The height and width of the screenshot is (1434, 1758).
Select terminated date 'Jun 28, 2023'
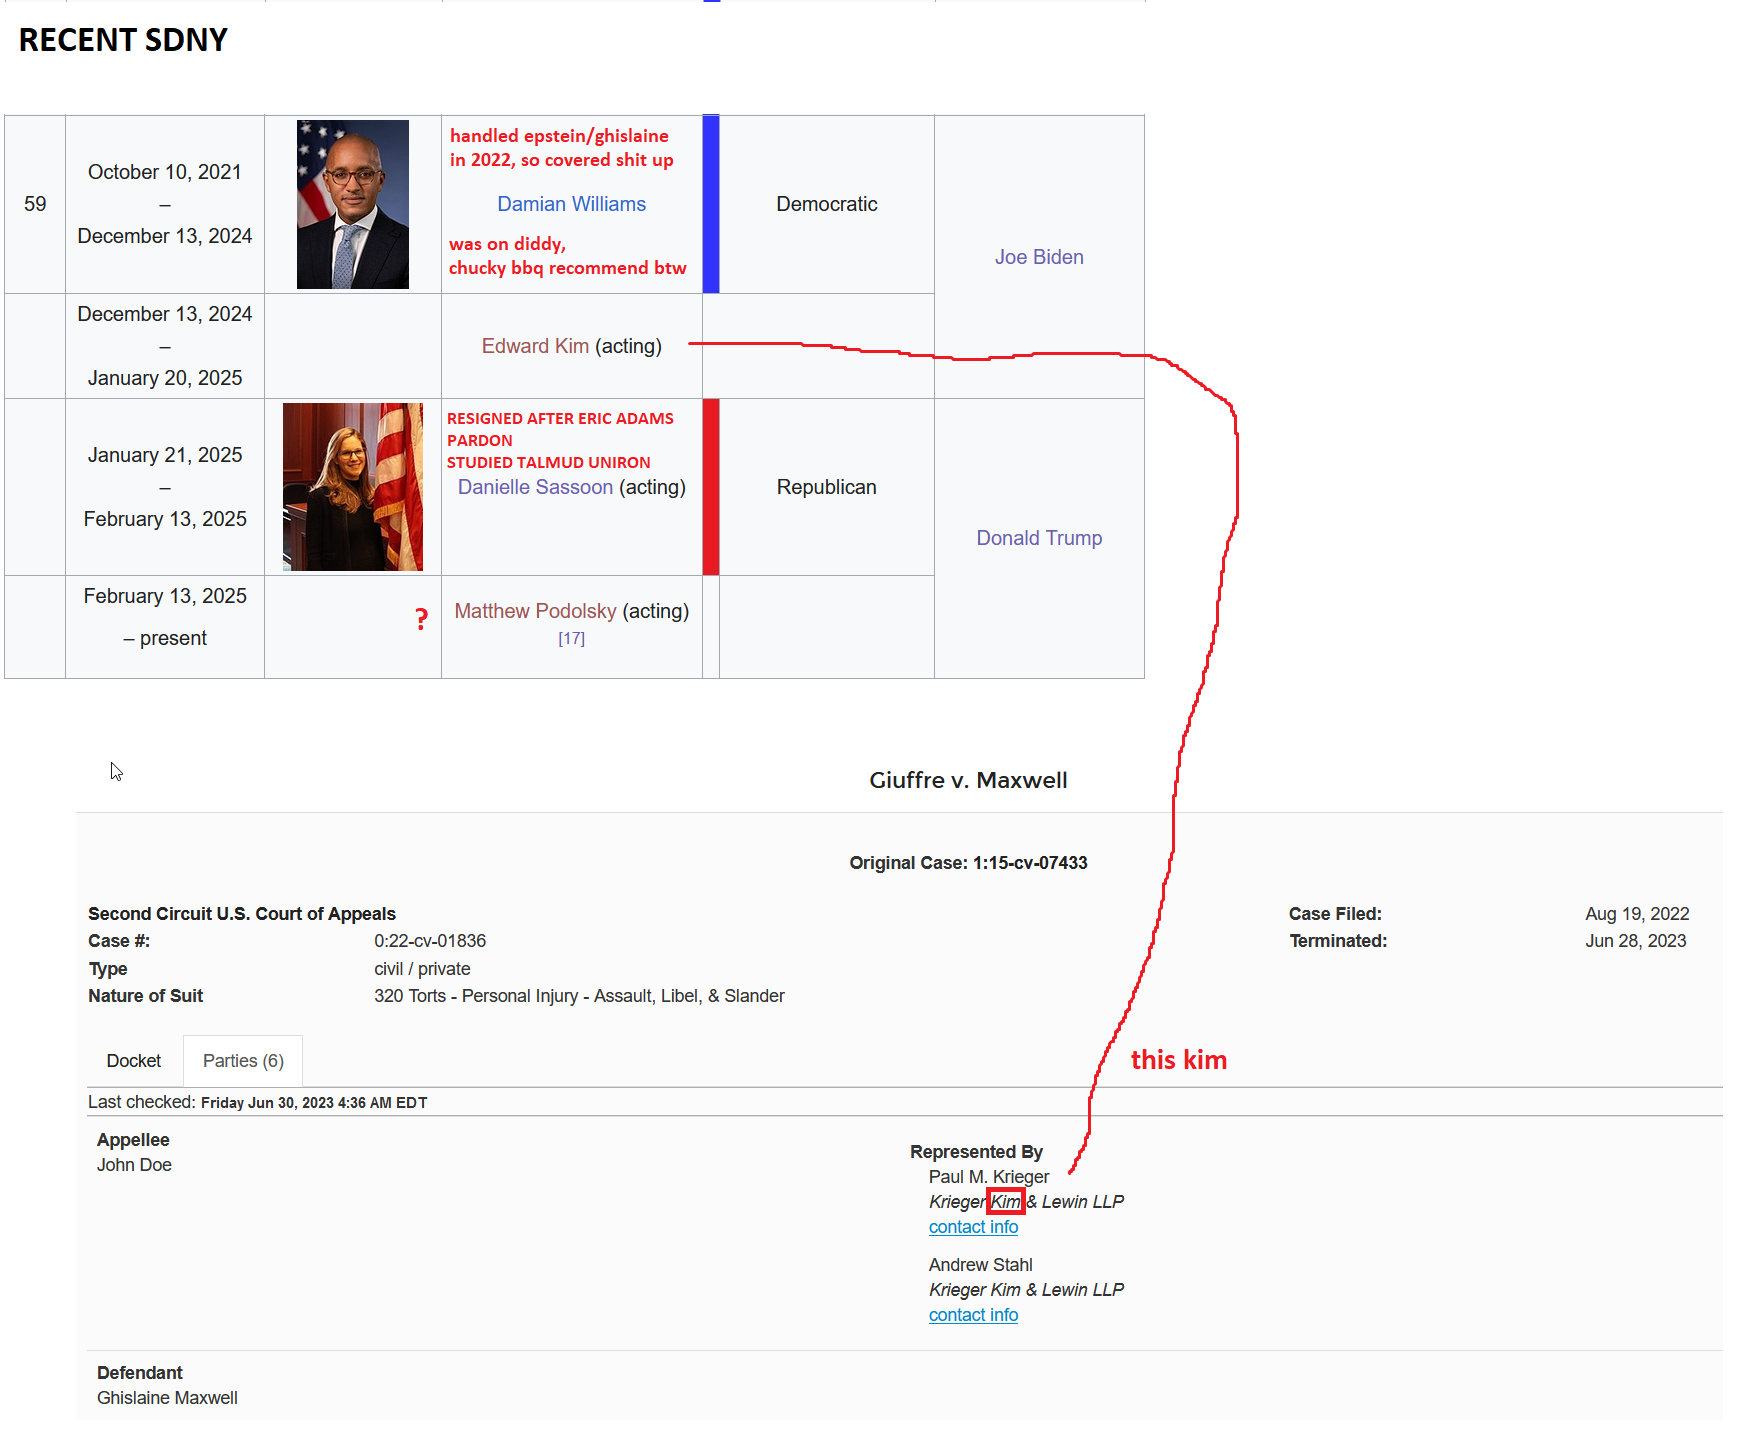tap(1635, 941)
